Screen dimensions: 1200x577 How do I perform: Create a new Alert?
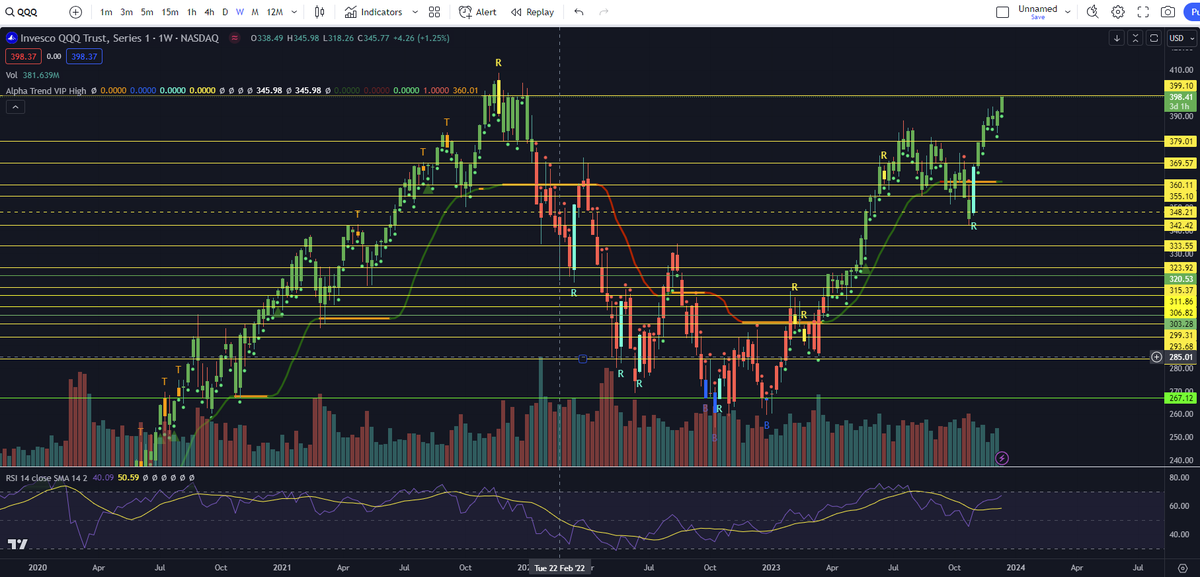click(x=478, y=12)
